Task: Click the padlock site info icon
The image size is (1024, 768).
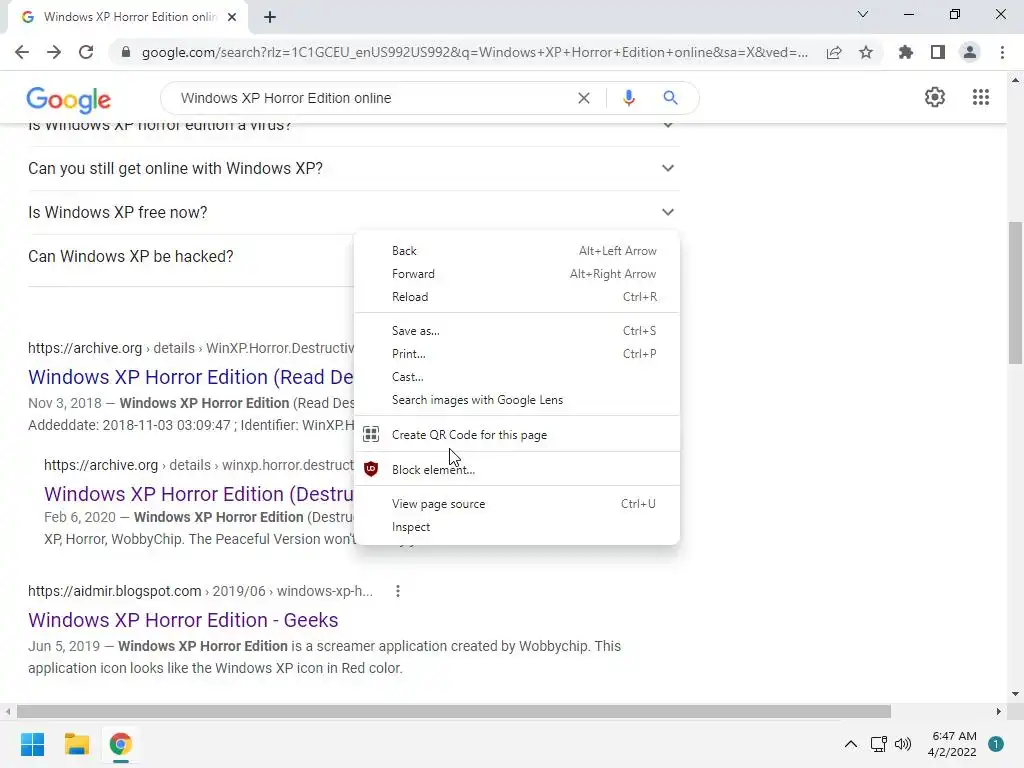Action: [126, 52]
